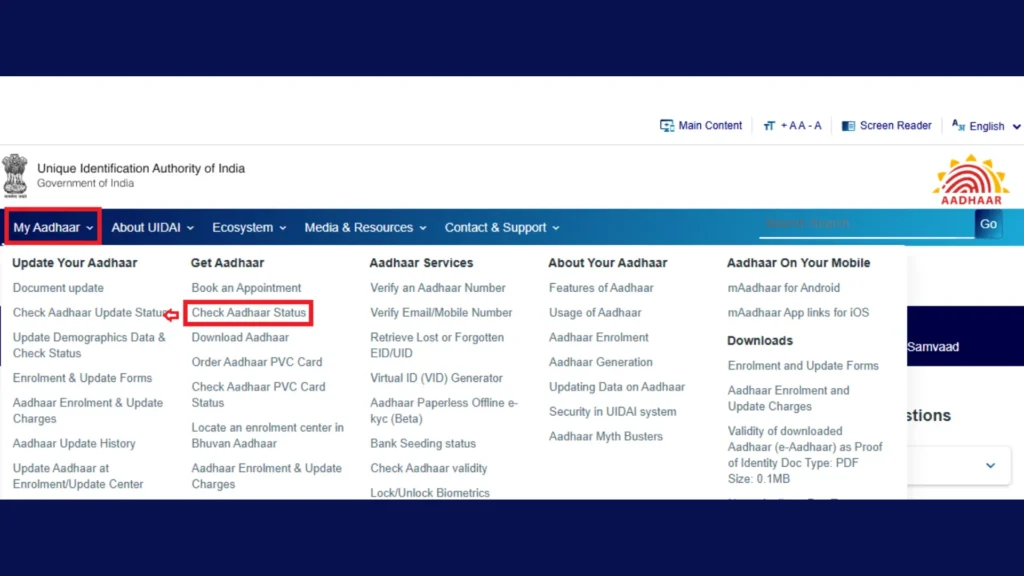1024x576 pixels.
Task: Click the Main Content link
Action: [x=710, y=125]
